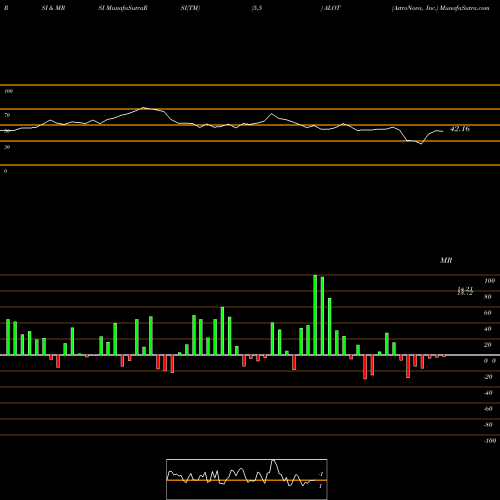Screen dimensions: 500x500
Task: Click the MunafaSutra.com text in header
Action: [x=465, y=8]
